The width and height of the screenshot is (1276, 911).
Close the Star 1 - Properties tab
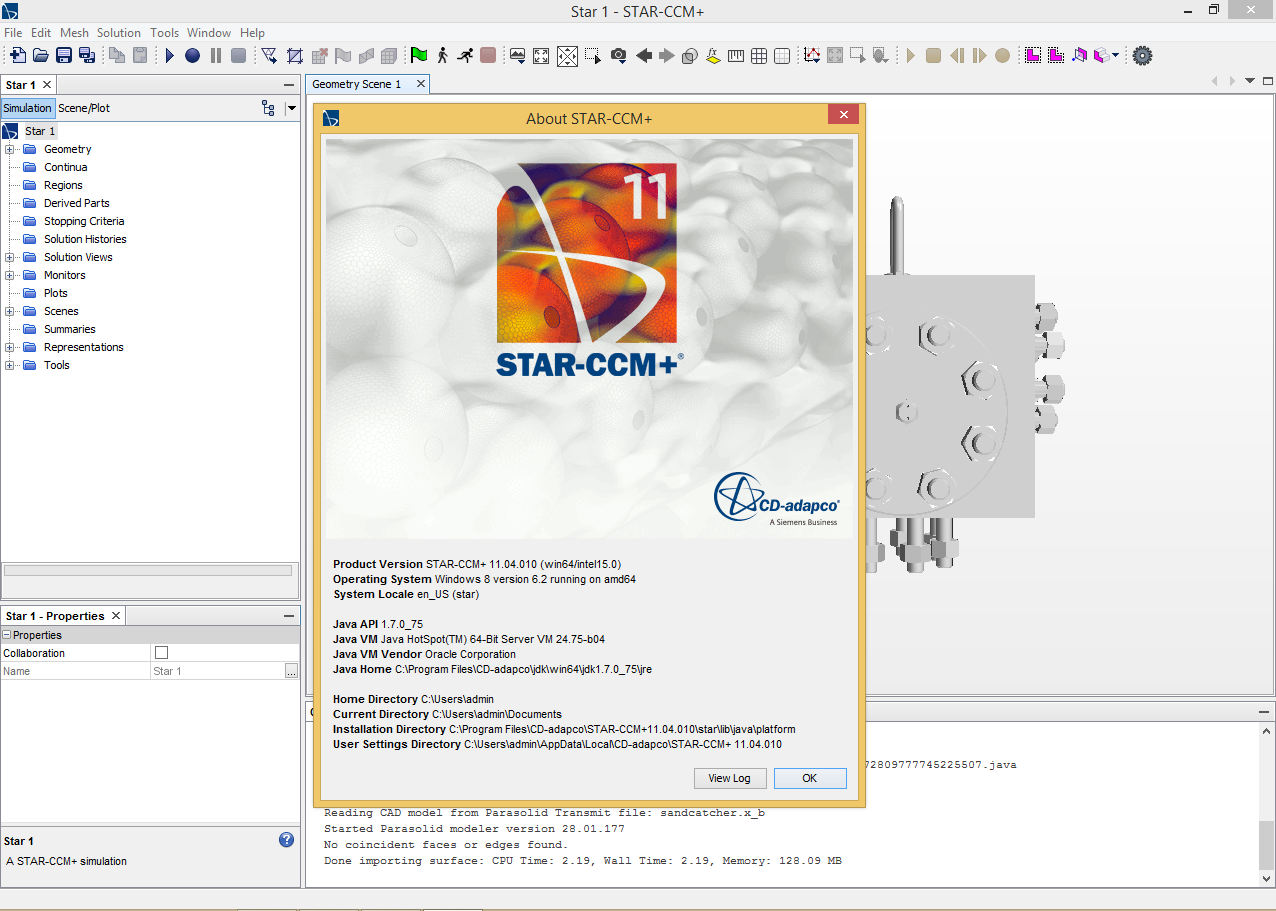pos(116,616)
